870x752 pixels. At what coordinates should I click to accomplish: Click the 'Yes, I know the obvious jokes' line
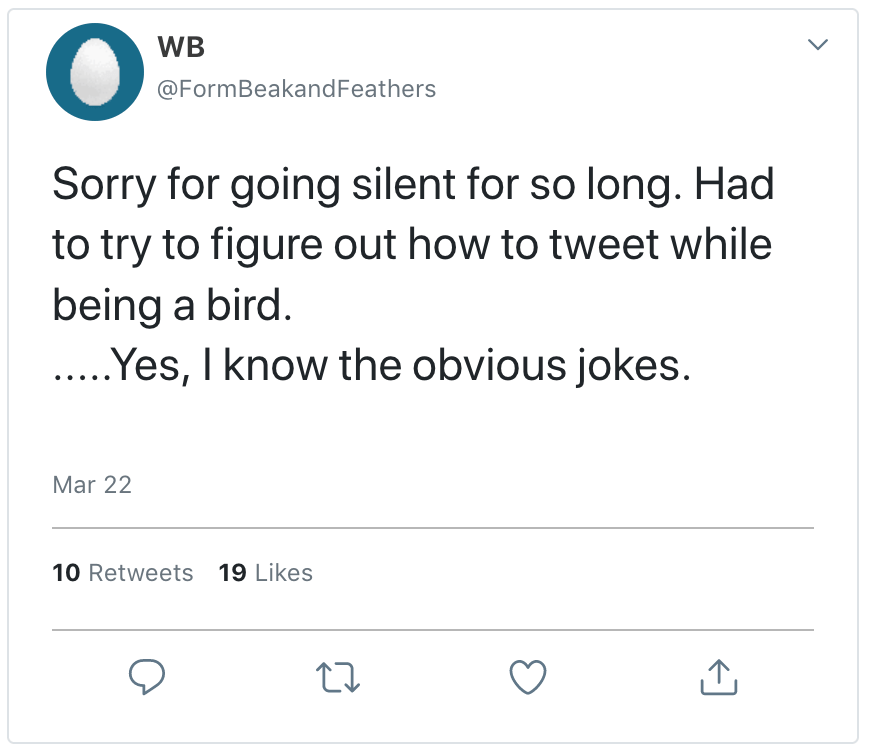pyautogui.click(x=371, y=367)
